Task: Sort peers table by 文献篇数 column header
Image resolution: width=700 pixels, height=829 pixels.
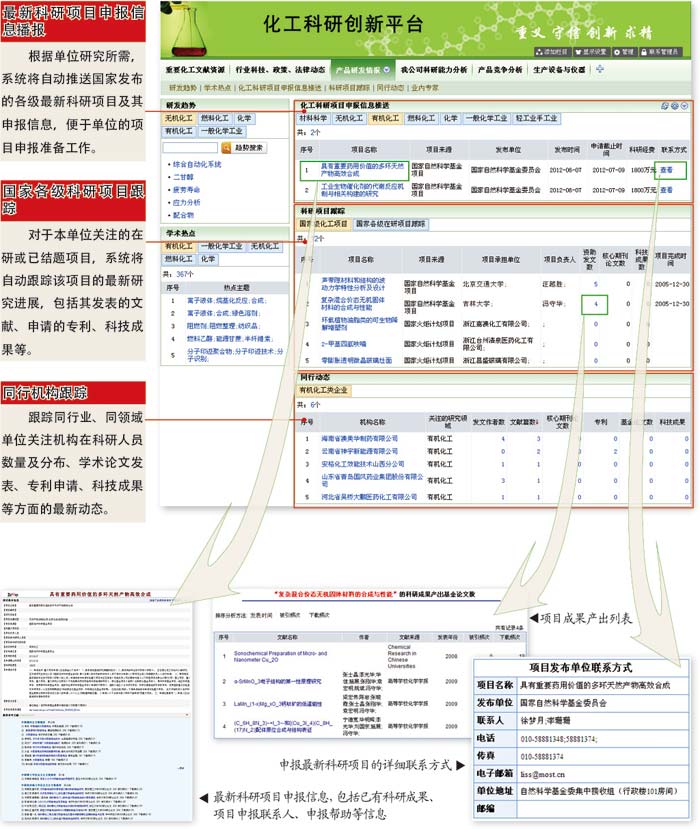Action: (524, 422)
